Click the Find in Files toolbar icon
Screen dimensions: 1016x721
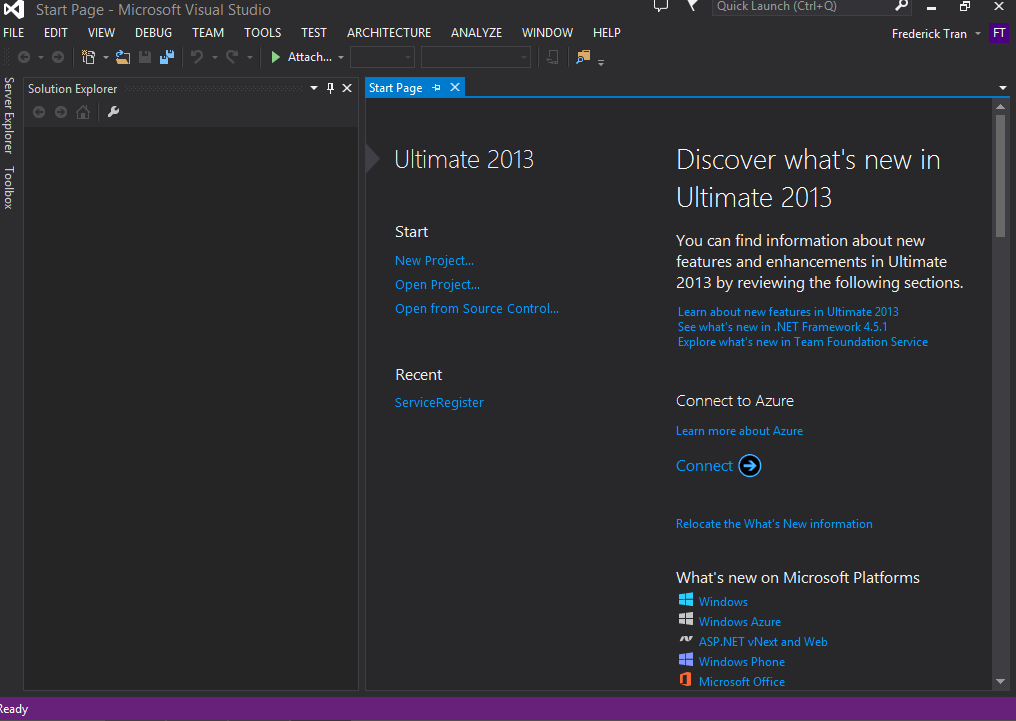[583, 57]
